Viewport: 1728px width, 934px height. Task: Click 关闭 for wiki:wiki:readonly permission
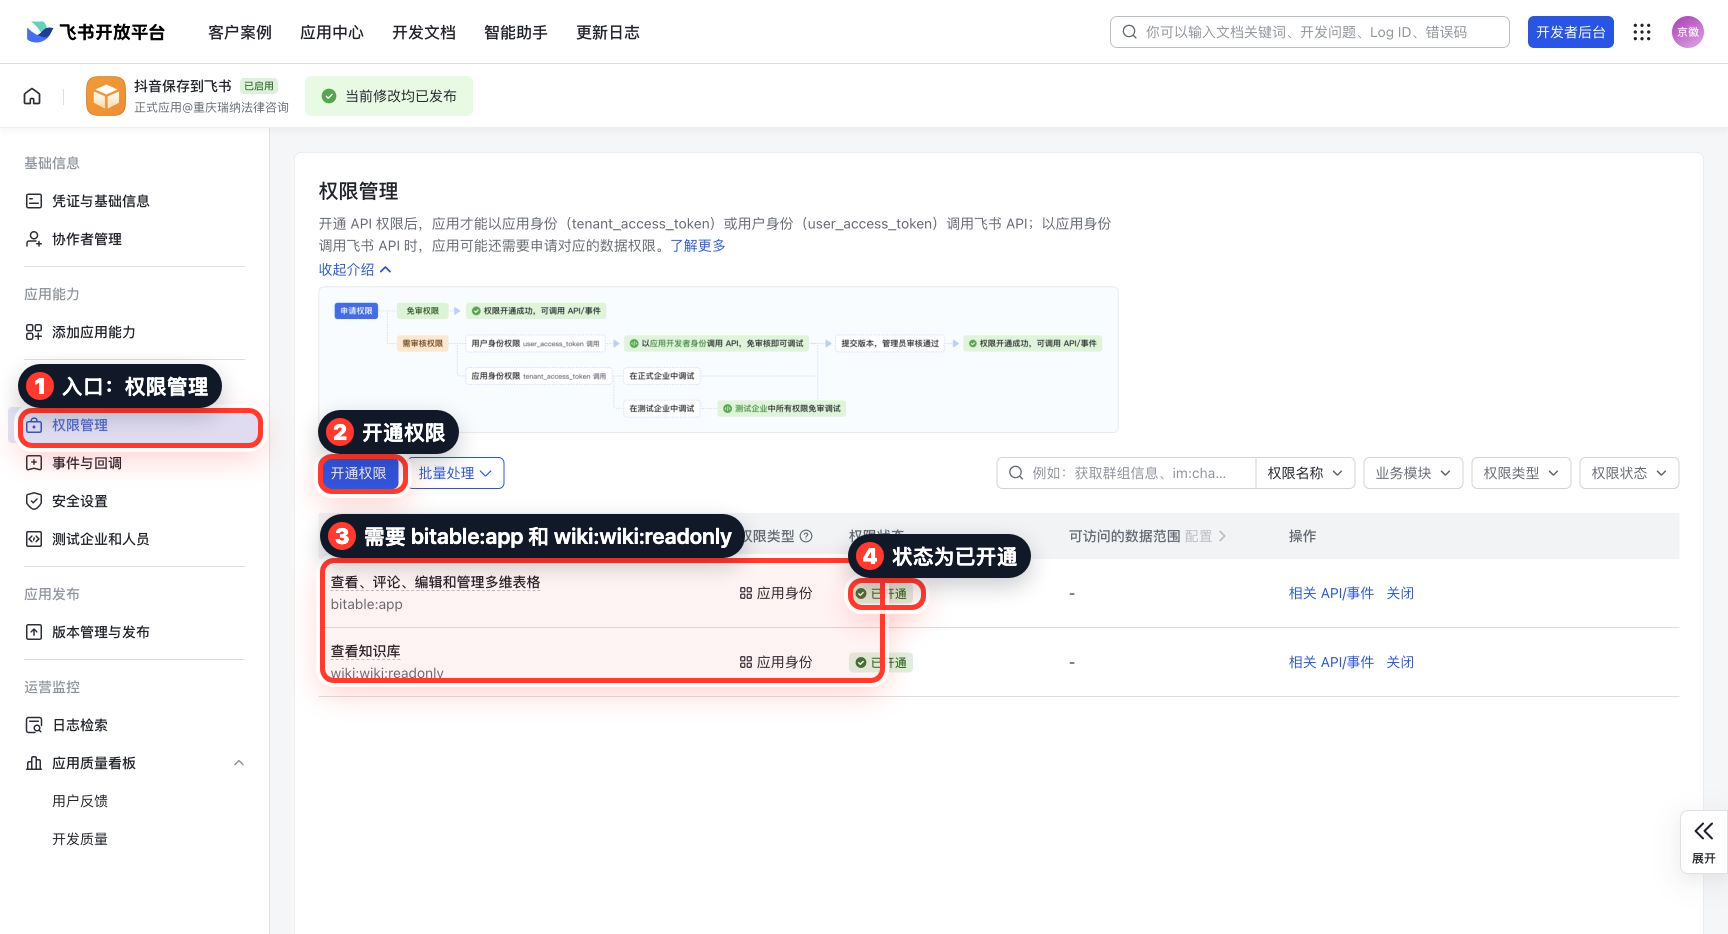1400,662
